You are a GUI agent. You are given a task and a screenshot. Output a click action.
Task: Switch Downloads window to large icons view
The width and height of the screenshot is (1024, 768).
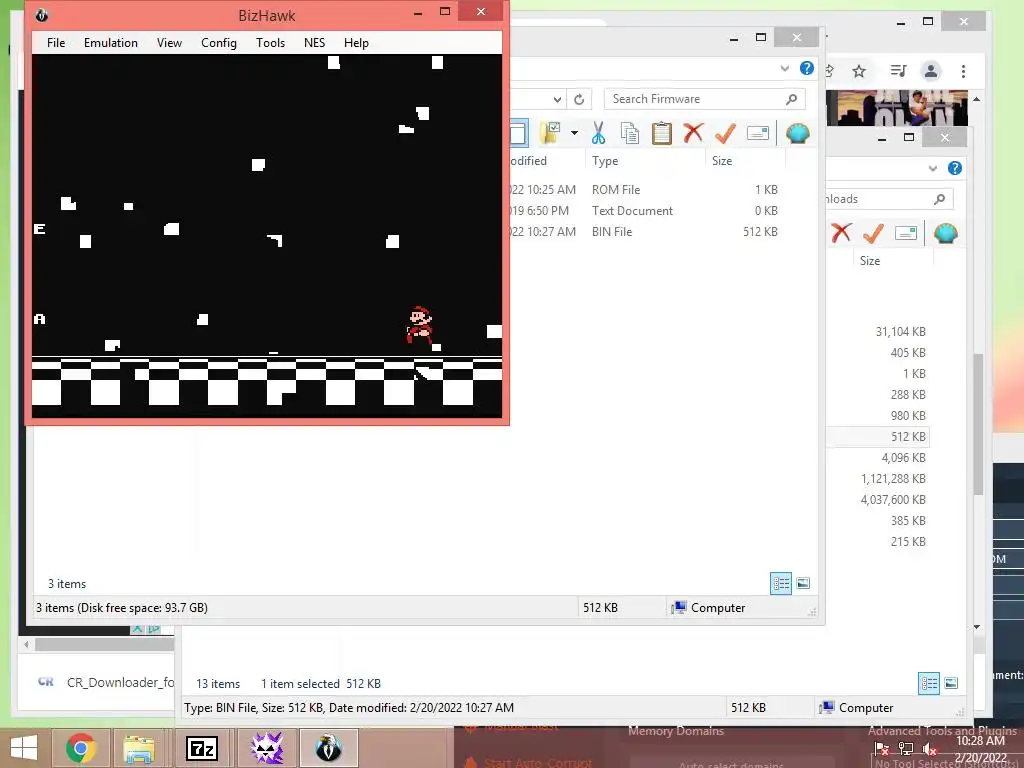952,683
